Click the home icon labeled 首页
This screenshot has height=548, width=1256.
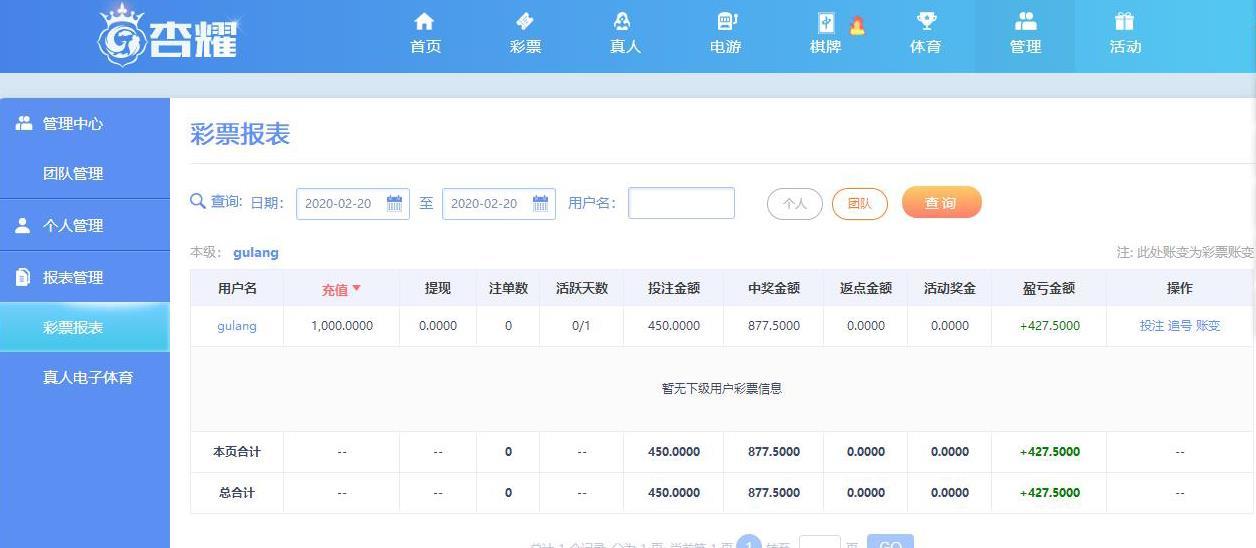pyautogui.click(x=425, y=22)
